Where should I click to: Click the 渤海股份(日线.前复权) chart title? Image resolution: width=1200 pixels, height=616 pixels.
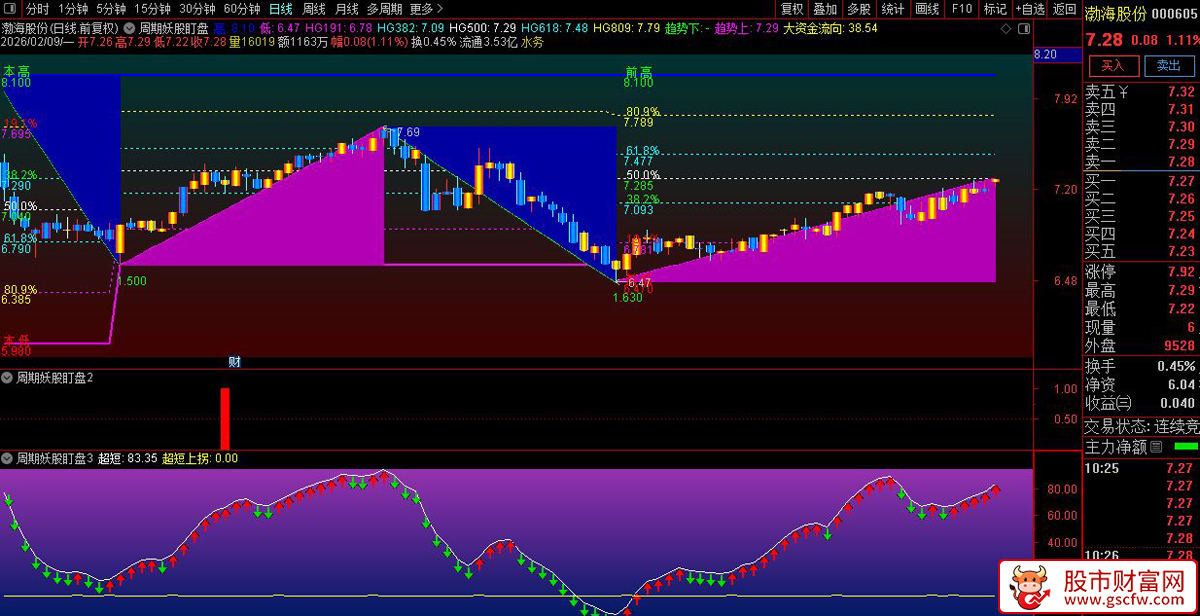point(61,28)
